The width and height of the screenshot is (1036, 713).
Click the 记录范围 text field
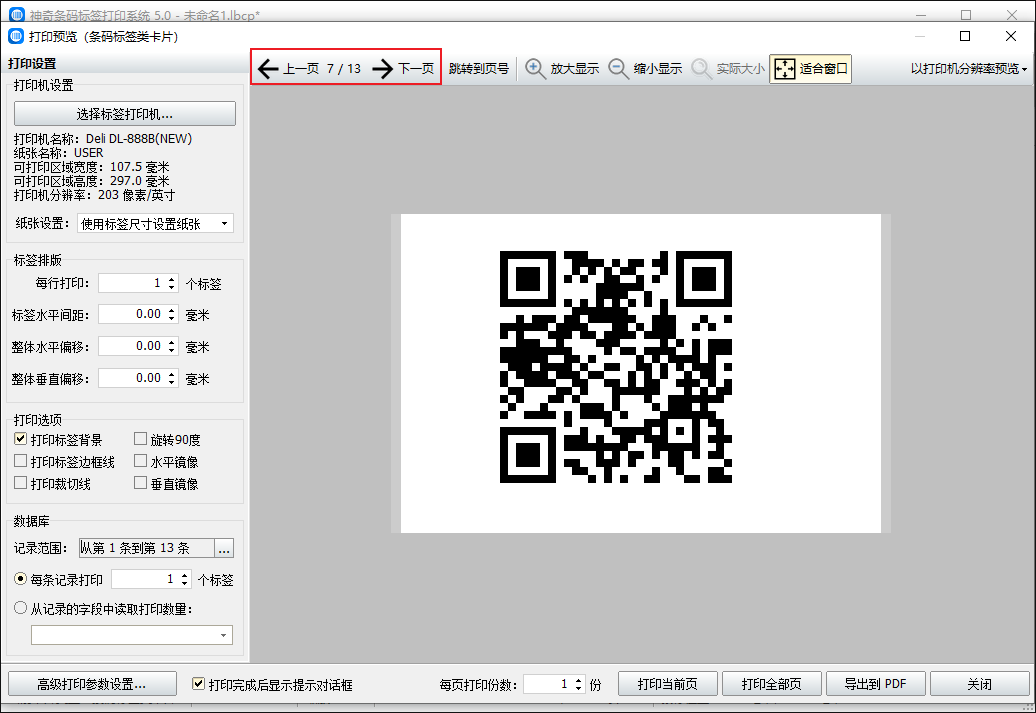tap(147, 548)
